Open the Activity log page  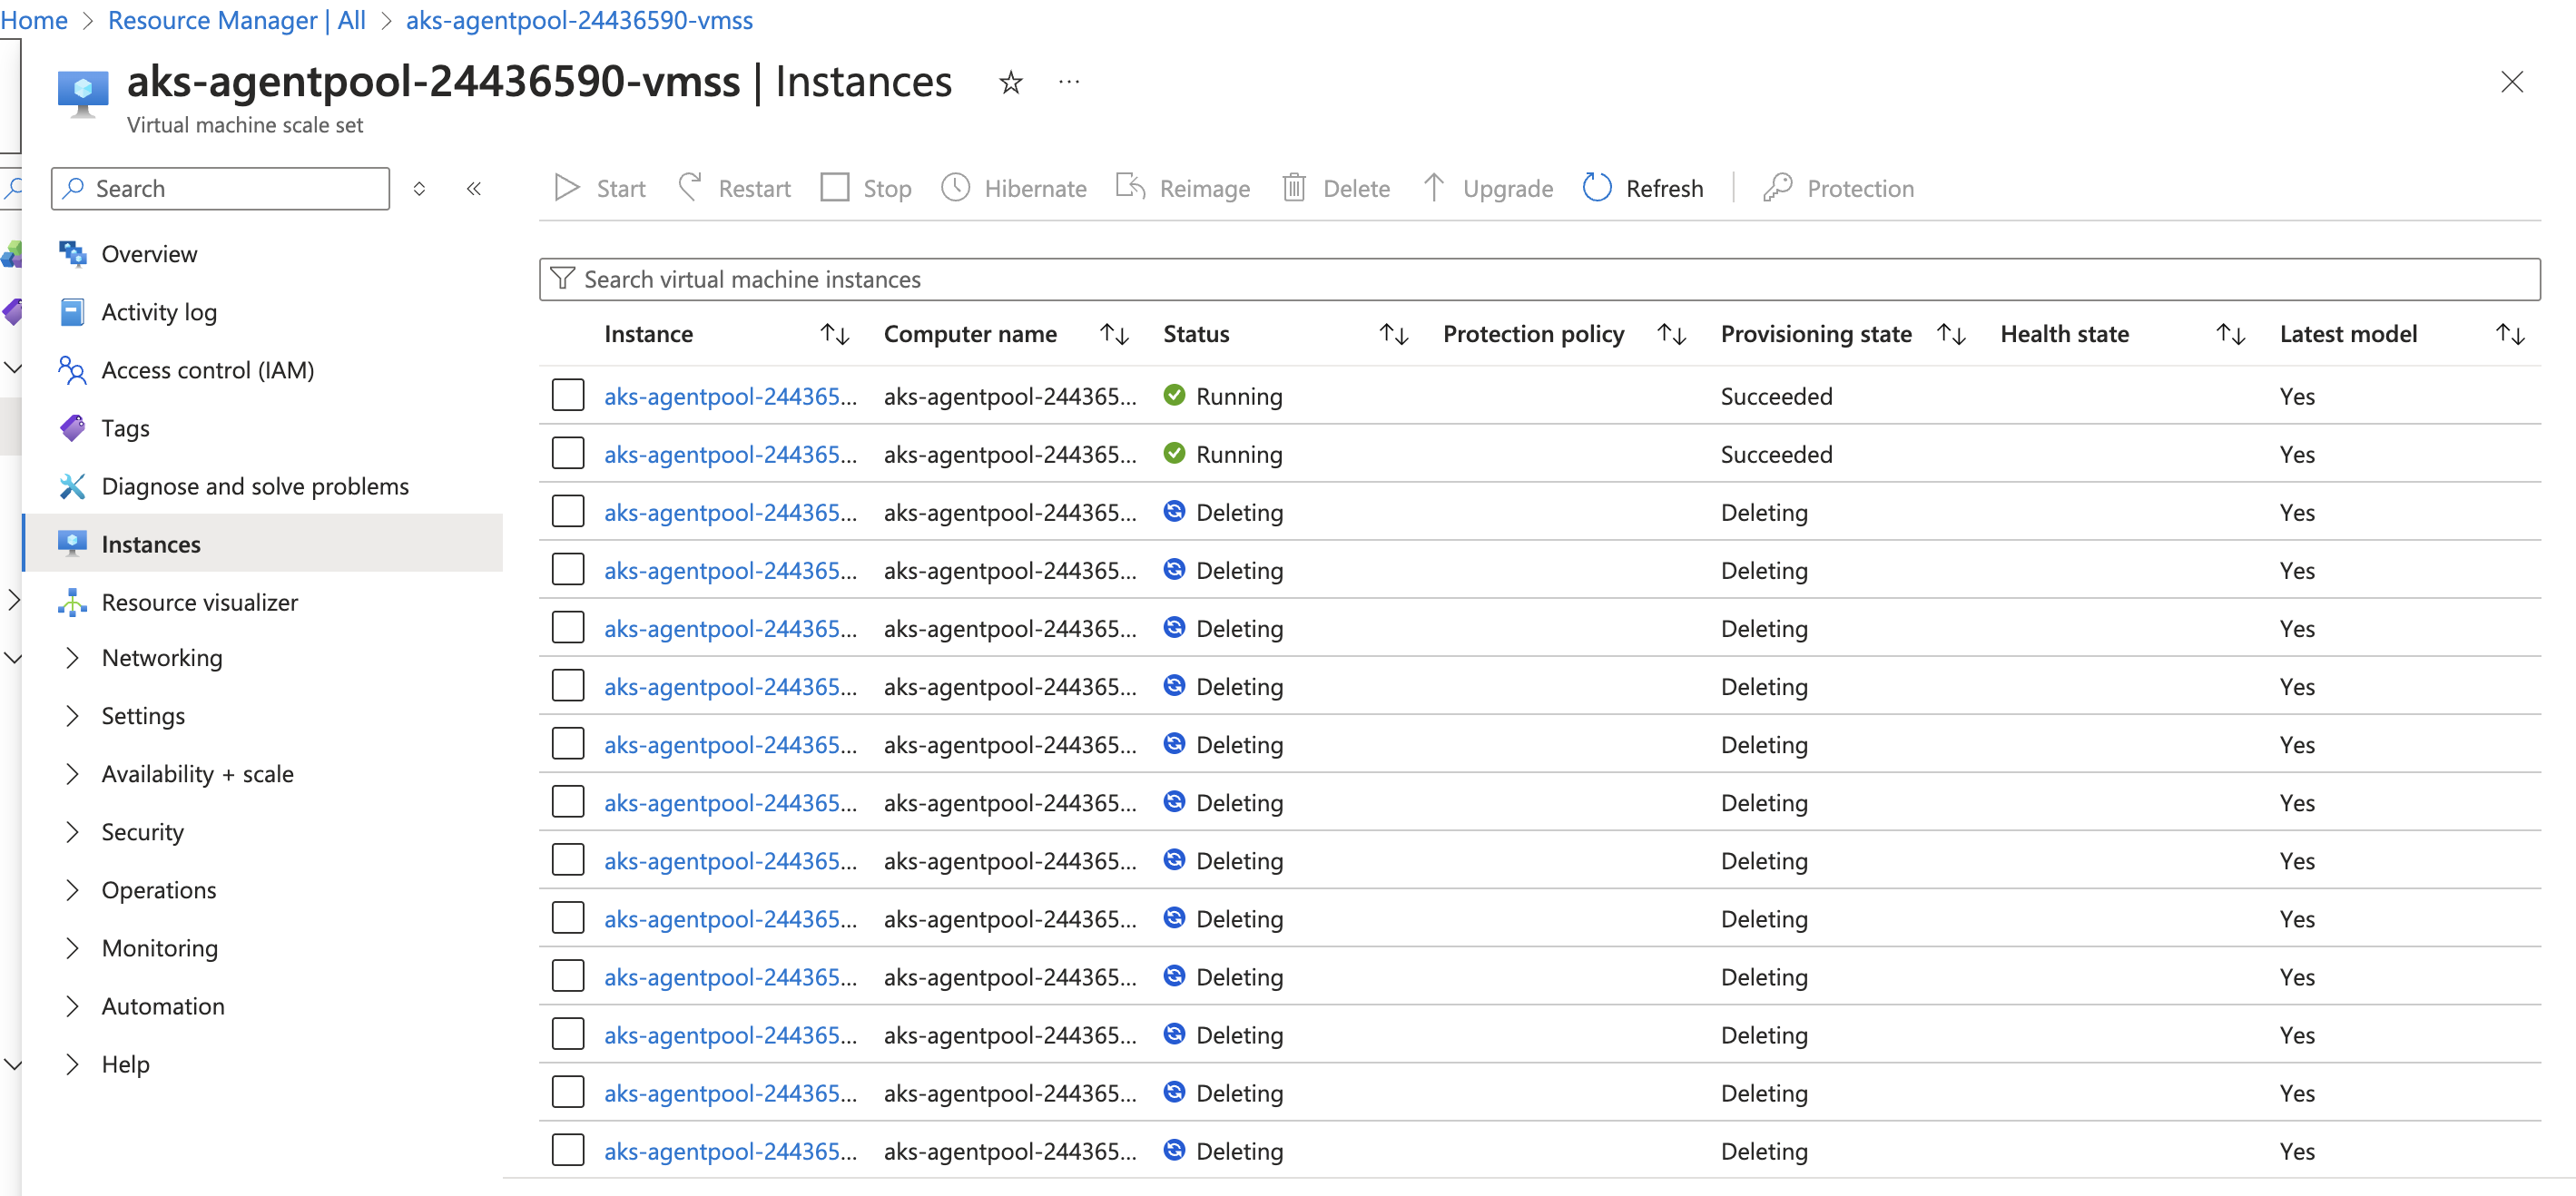click(158, 311)
